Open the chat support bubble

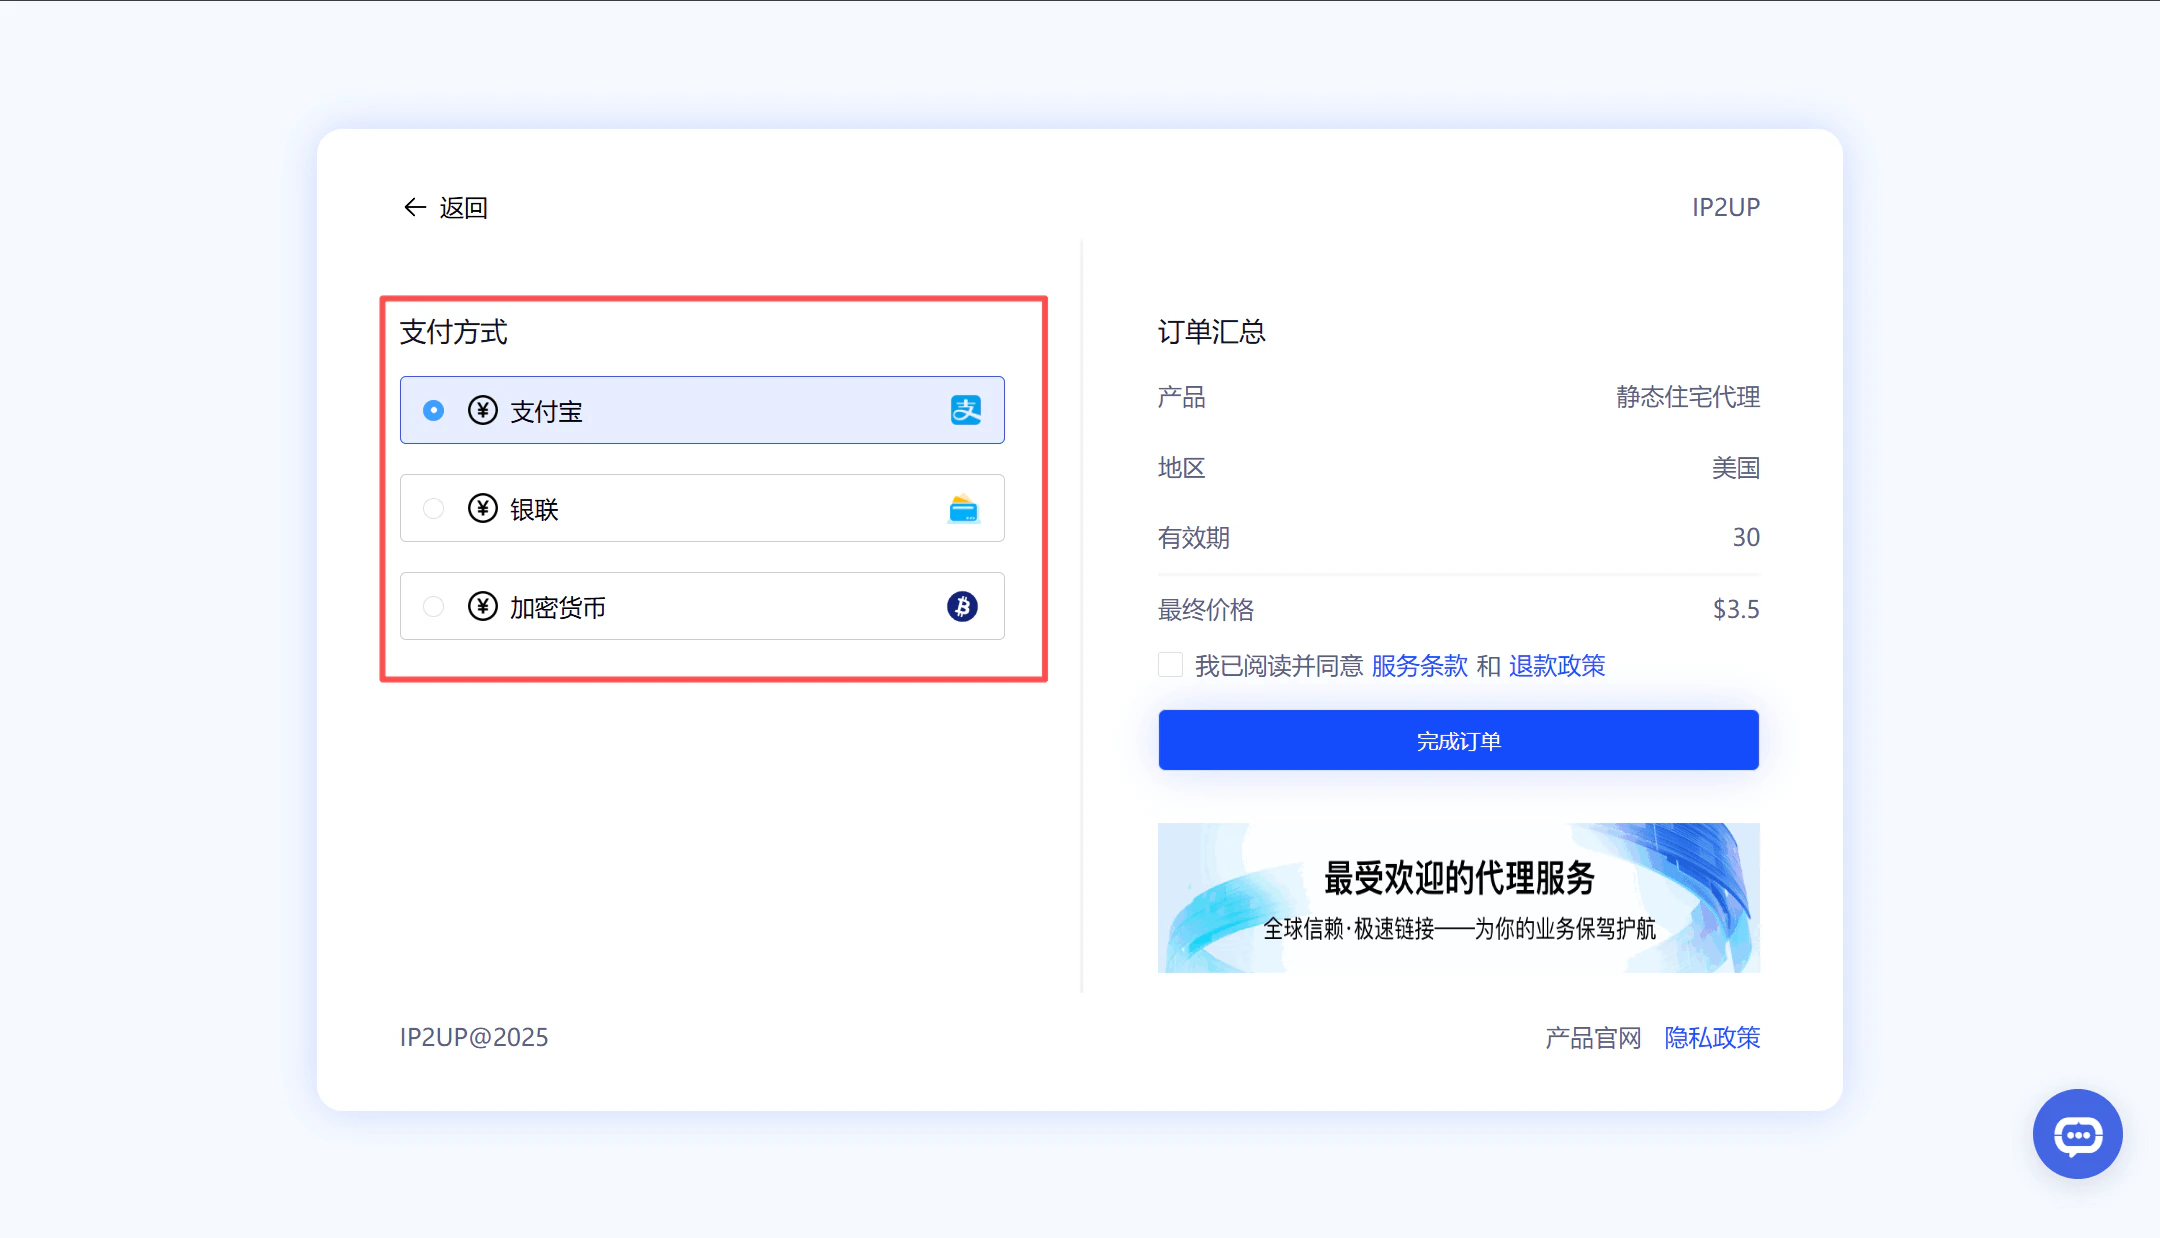2076,1134
